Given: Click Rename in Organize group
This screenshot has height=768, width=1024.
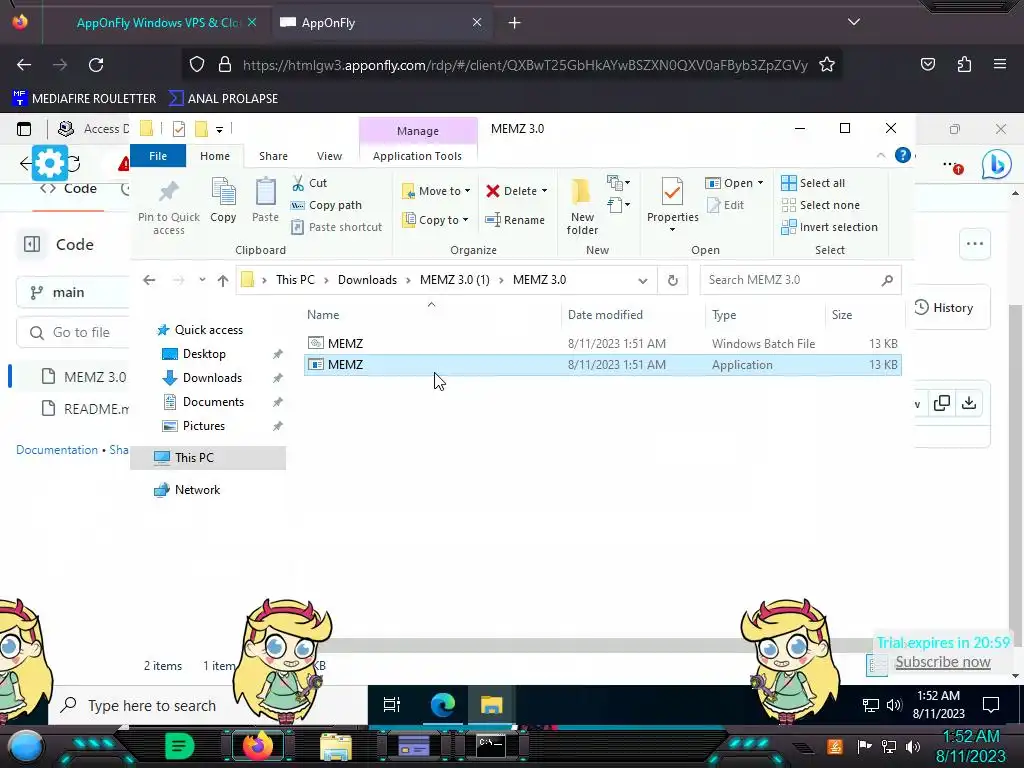Looking at the screenshot, I should (x=515, y=220).
